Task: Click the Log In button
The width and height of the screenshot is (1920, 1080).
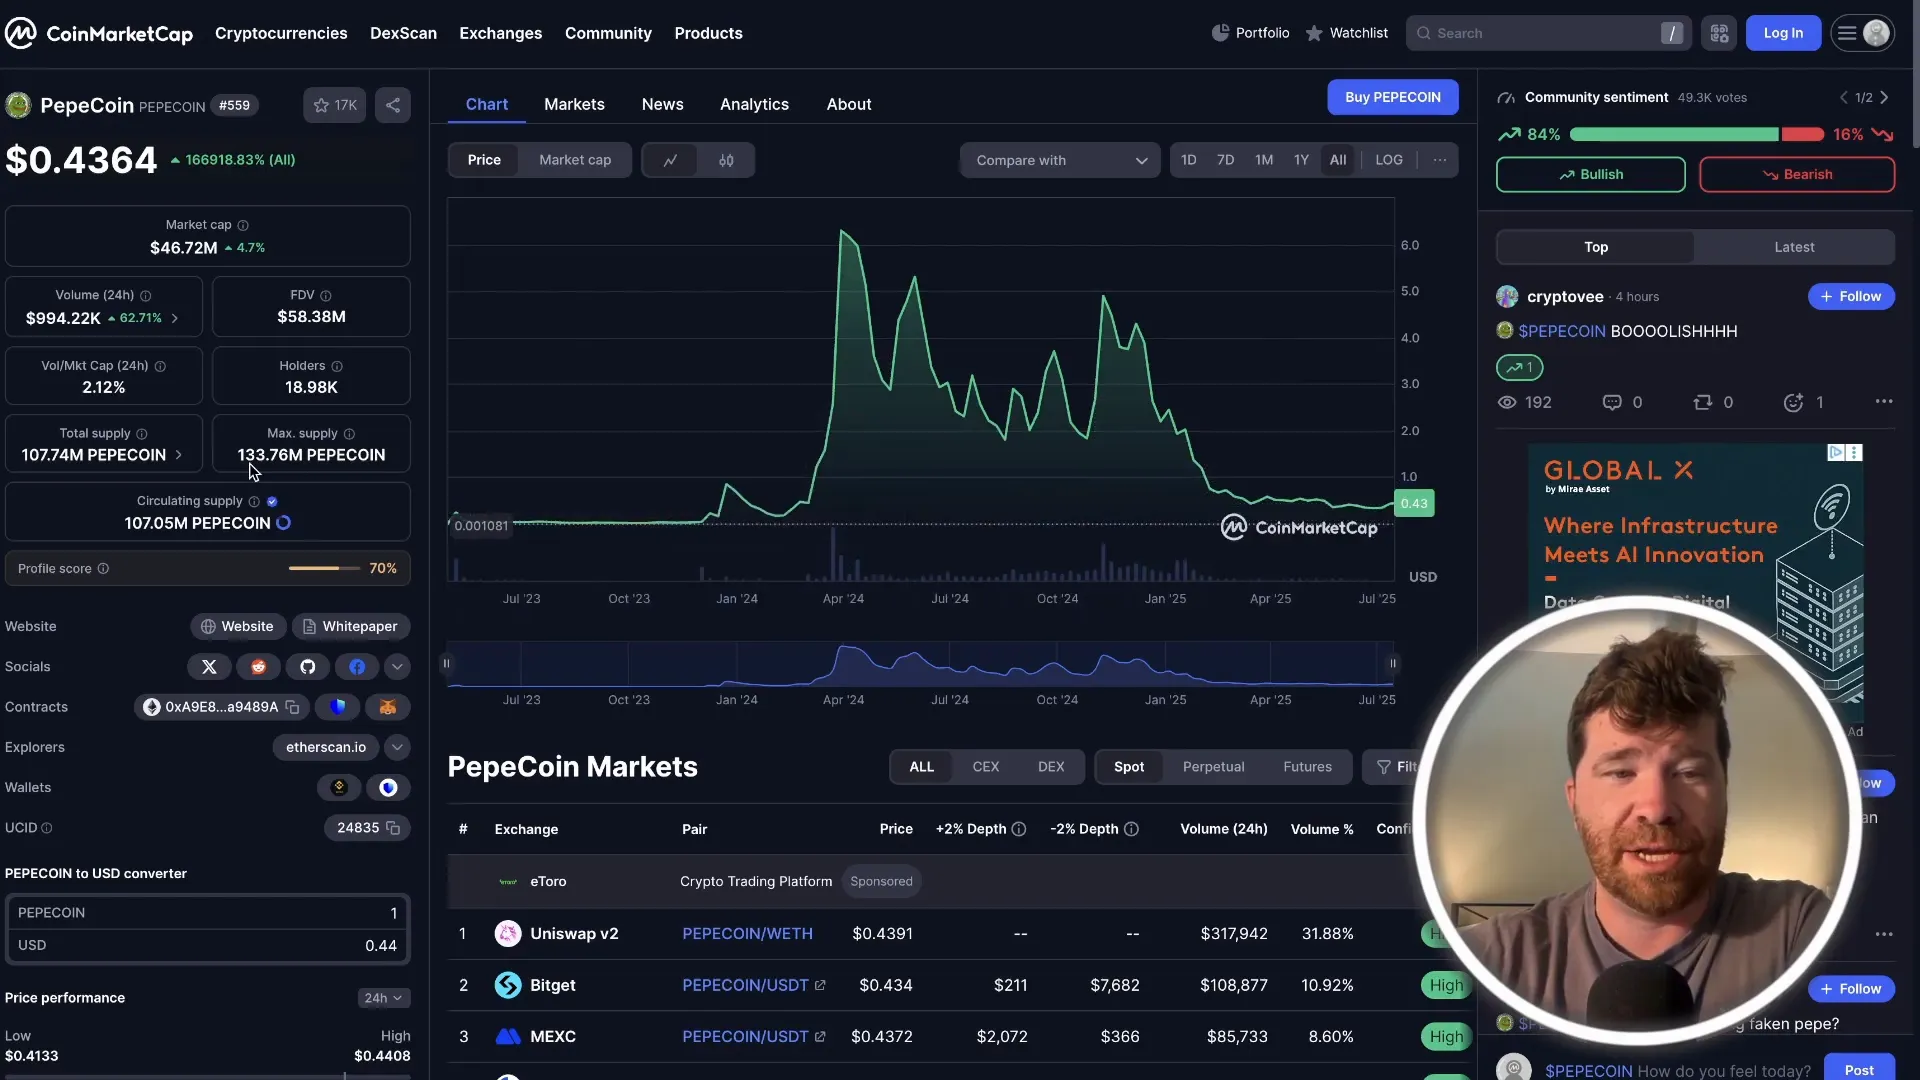Action: [1783, 33]
